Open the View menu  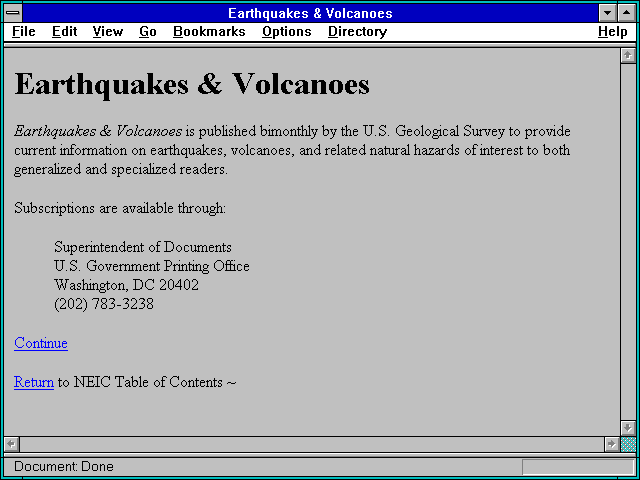[108, 32]
